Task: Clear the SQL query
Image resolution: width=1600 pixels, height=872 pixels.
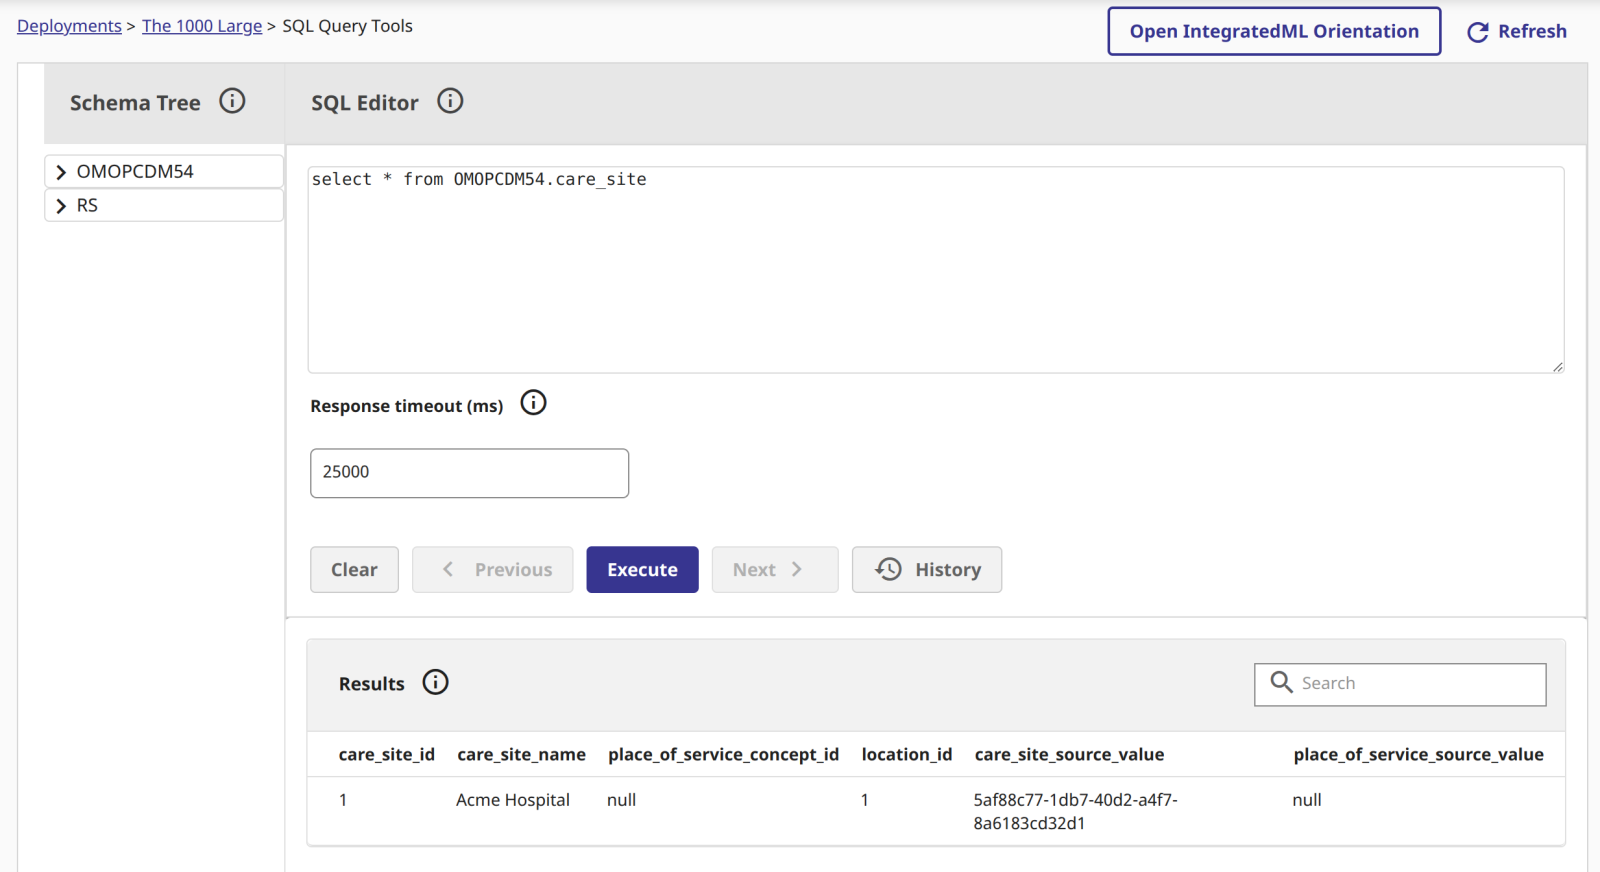Action: tap(354, 570)
